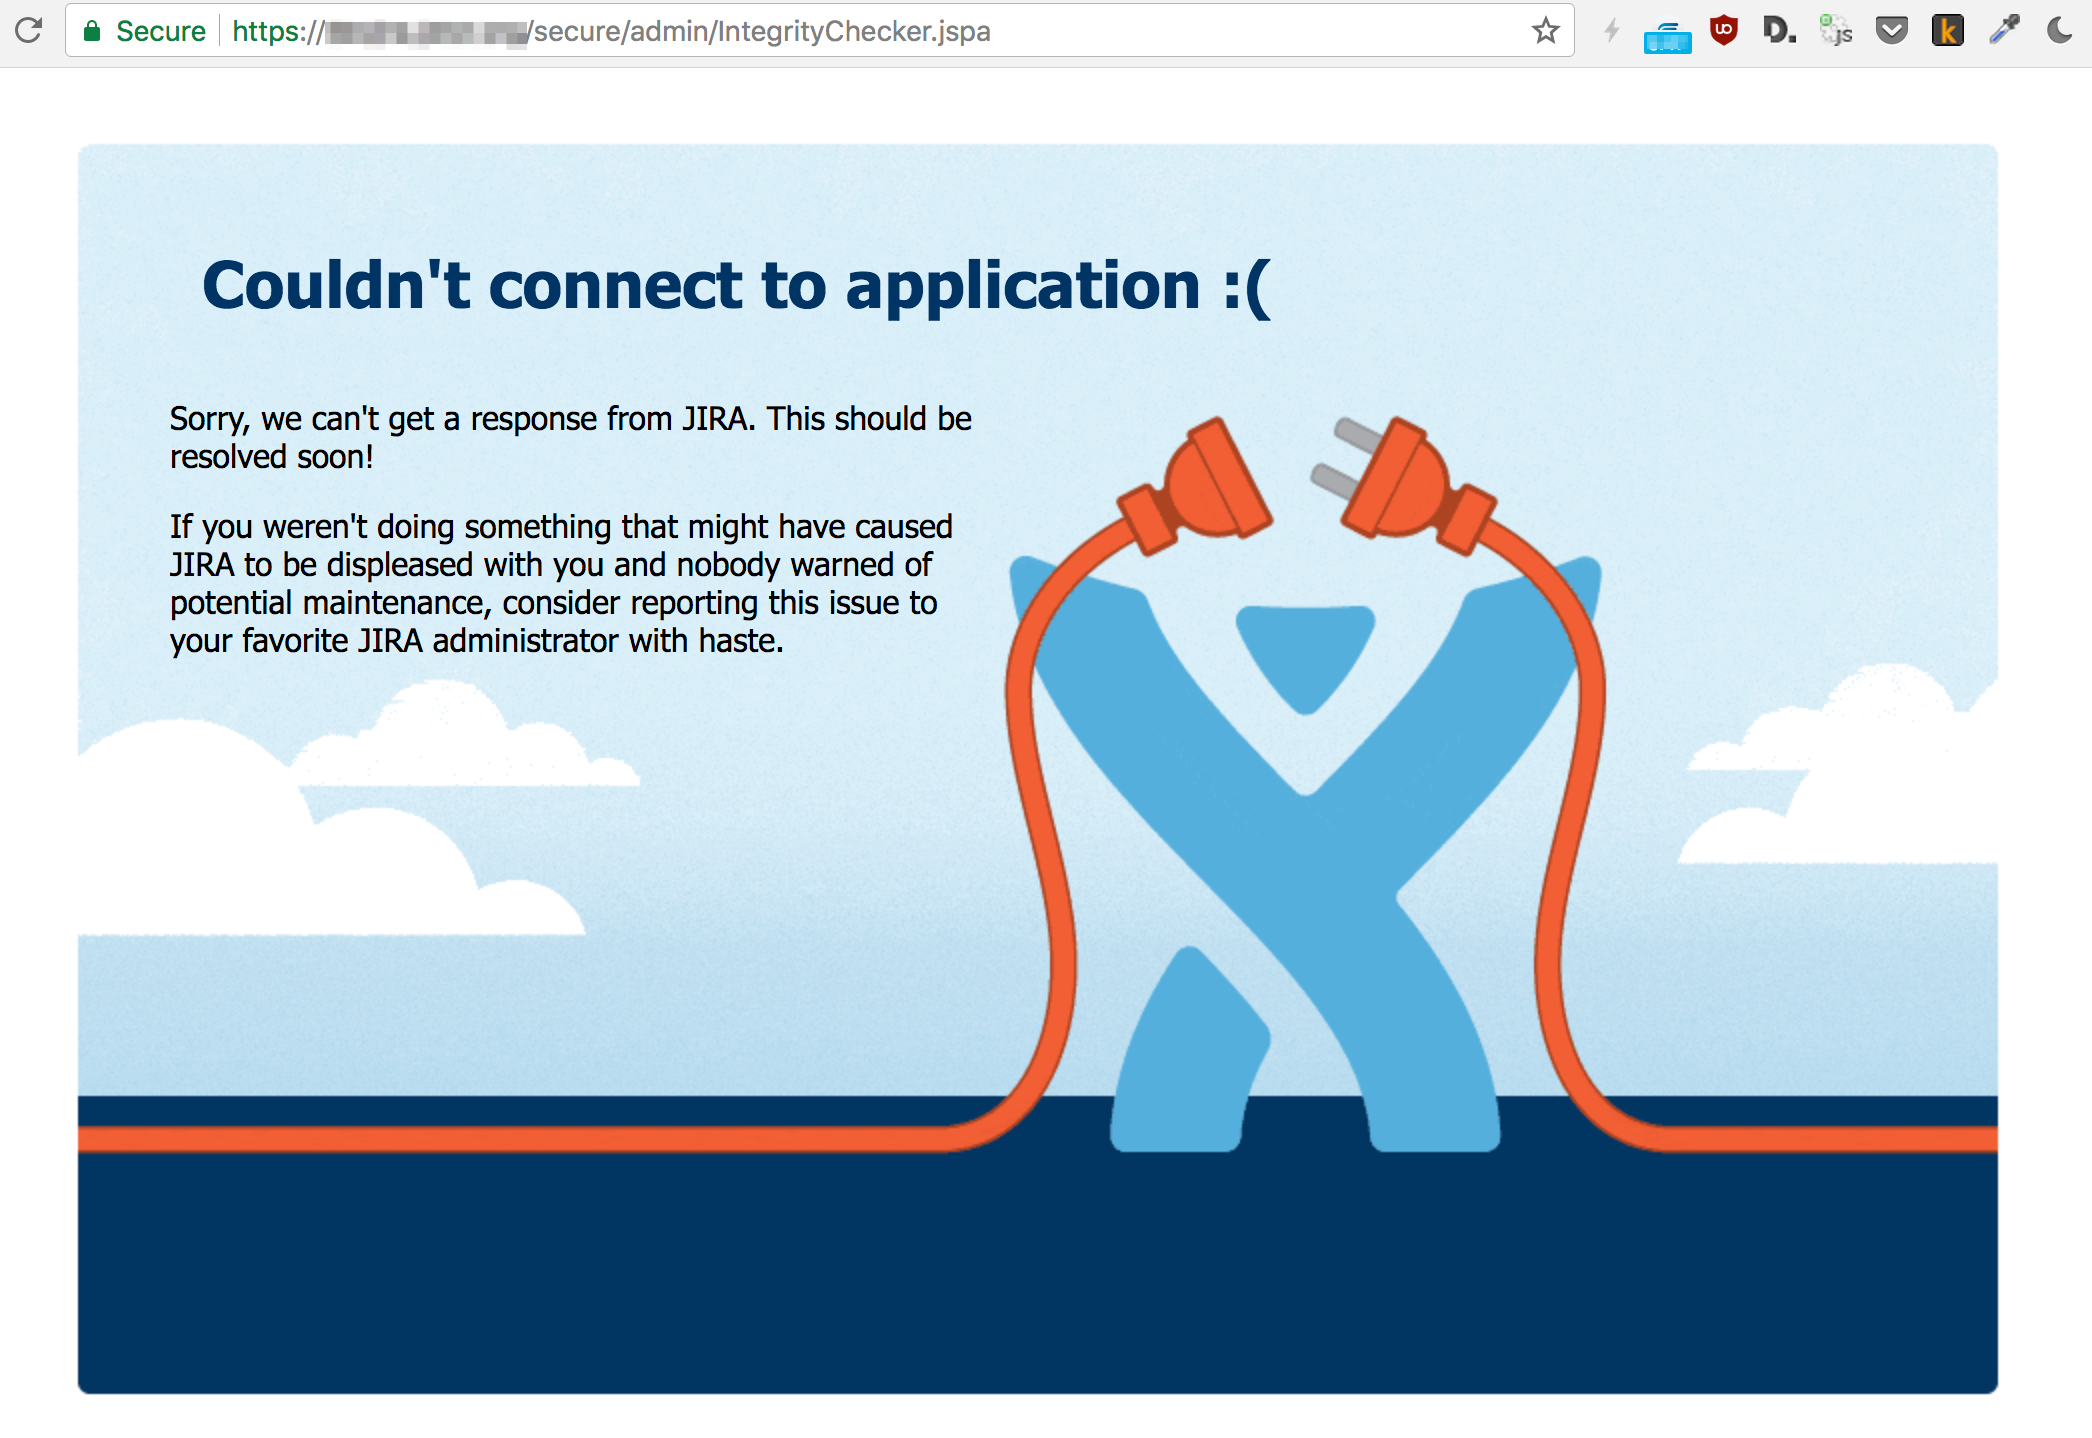Activate the ColorZilla eyedropper extension
The height and width of the screenshot is (1438, 2092).
point(2004,30)
